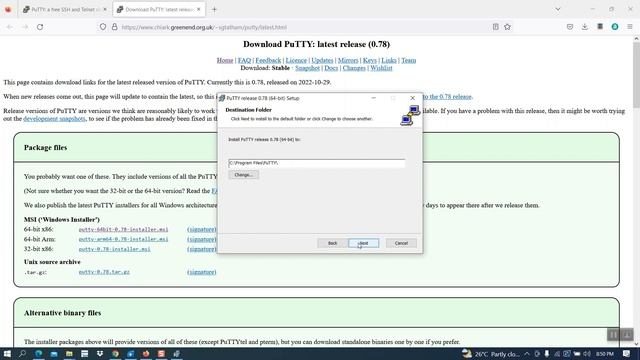Open Dropbox from taskbar
Screen dimensions: 640x360
click(x=100, y=353)
